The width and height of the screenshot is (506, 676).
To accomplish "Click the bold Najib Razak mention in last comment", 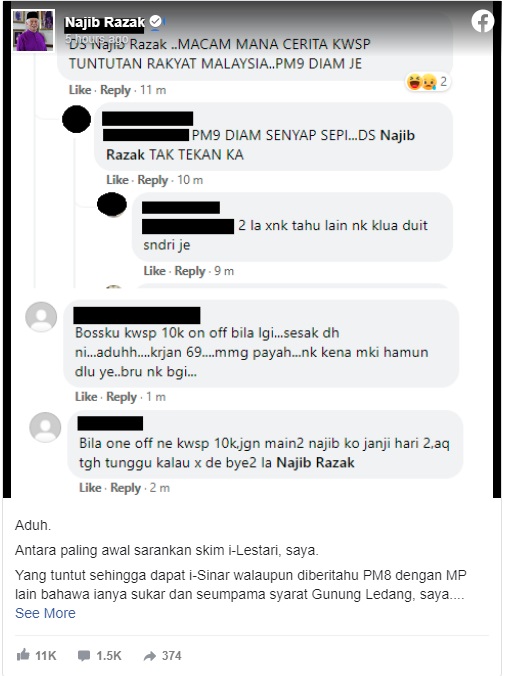I will 315,463.
